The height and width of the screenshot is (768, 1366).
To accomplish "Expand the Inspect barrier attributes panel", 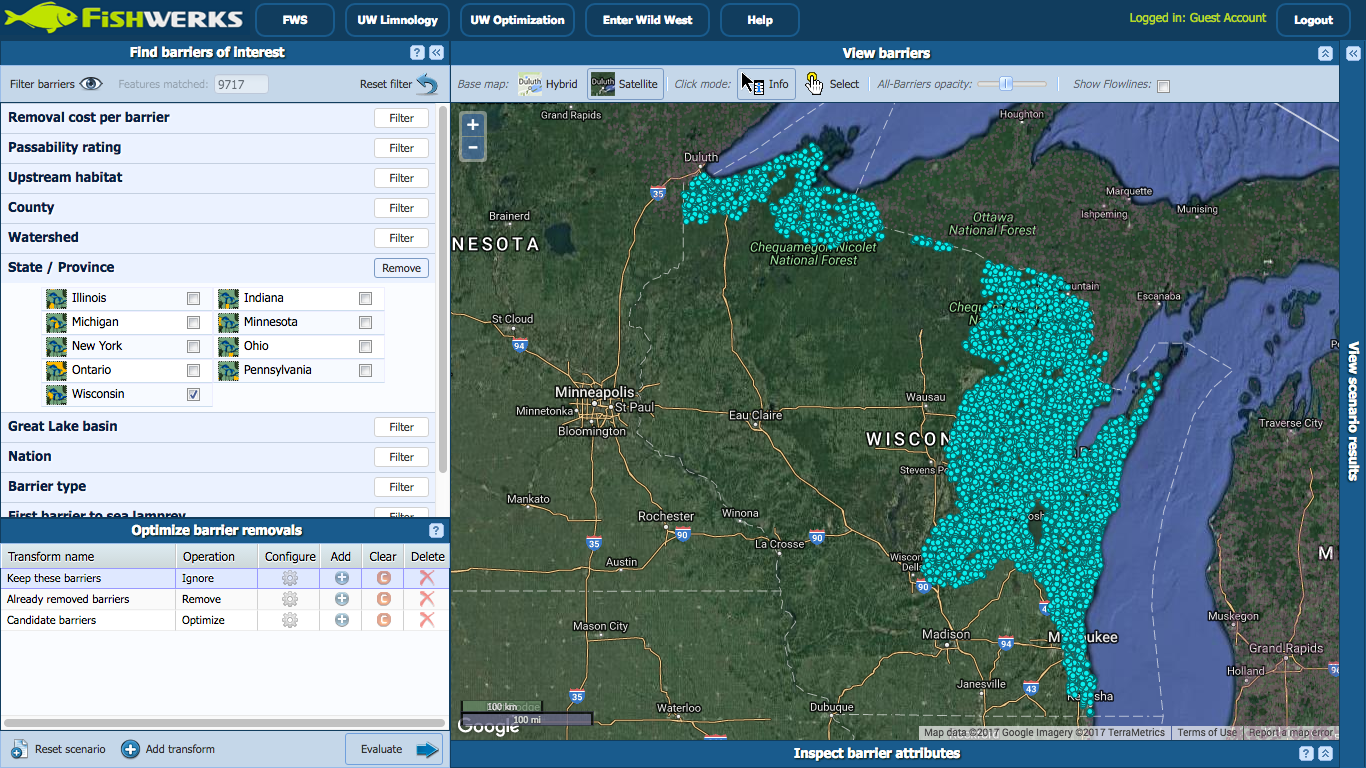I will click(1325, 754).
